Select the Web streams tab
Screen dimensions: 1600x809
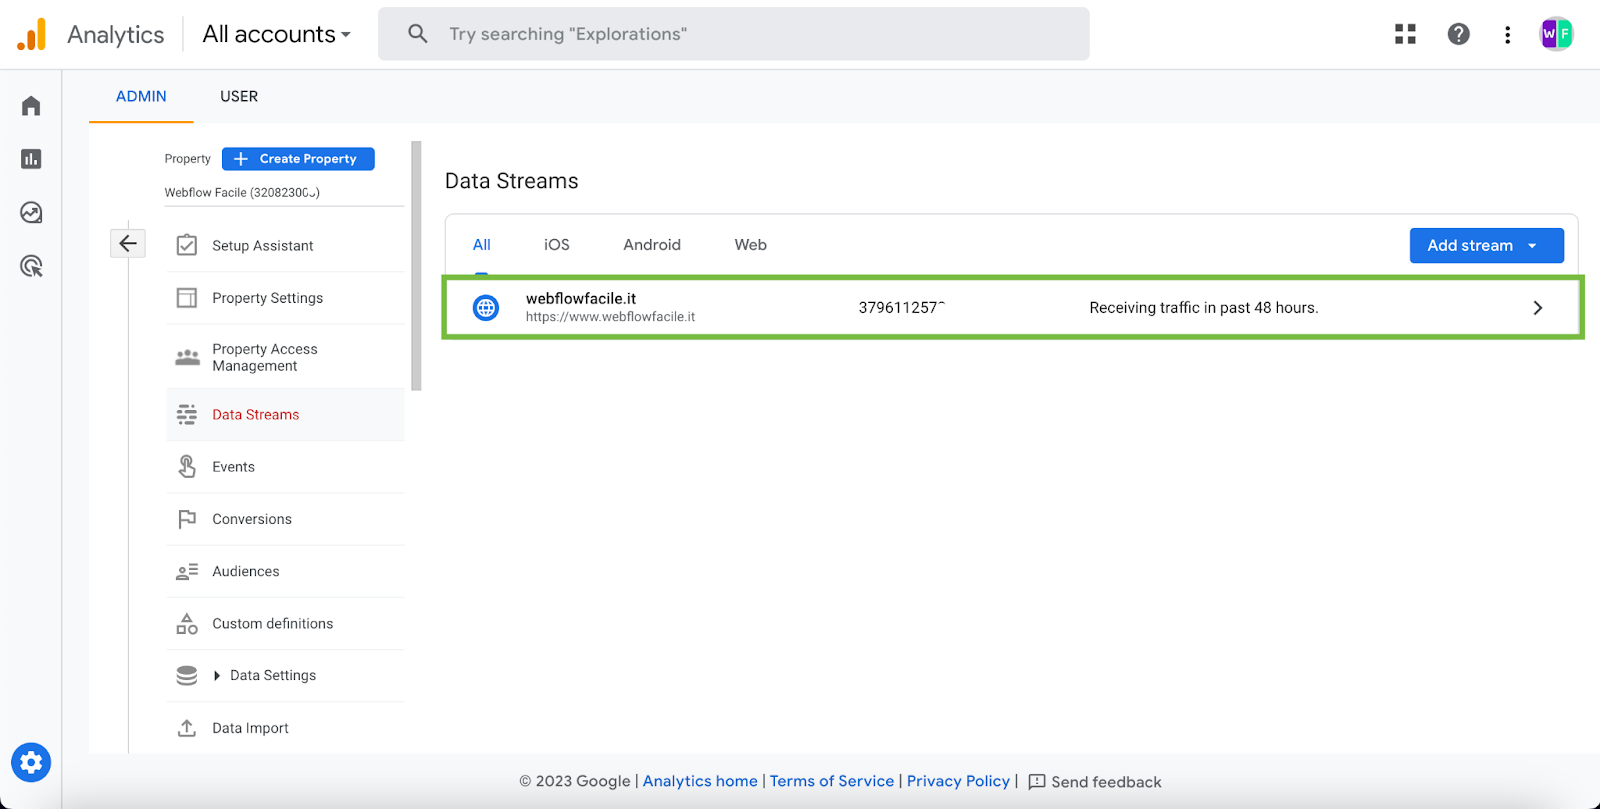pyautogui.click(x=751, y=245)
